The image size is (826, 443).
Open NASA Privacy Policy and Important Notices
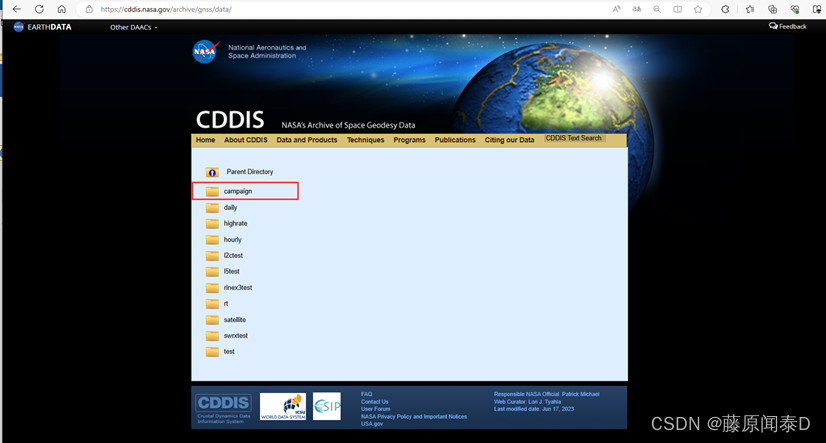click(x=414, y=416)
